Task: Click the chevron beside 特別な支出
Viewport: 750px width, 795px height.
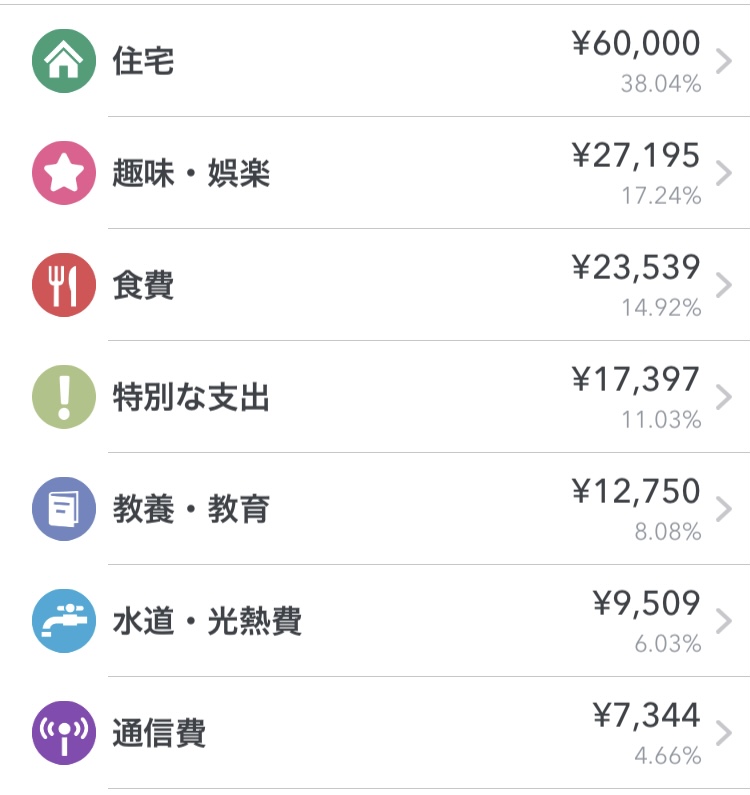Action: [725, 398]
